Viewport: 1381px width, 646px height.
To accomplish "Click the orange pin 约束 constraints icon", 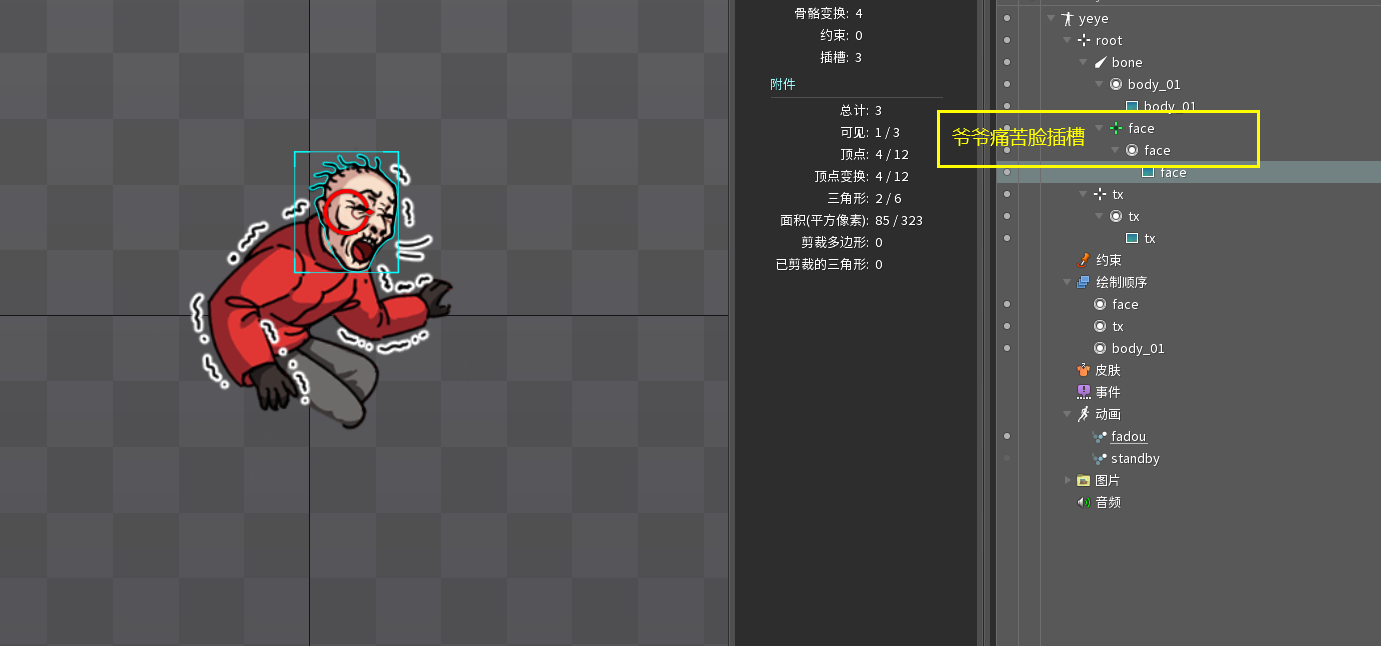I will (x=1083, y=260).
